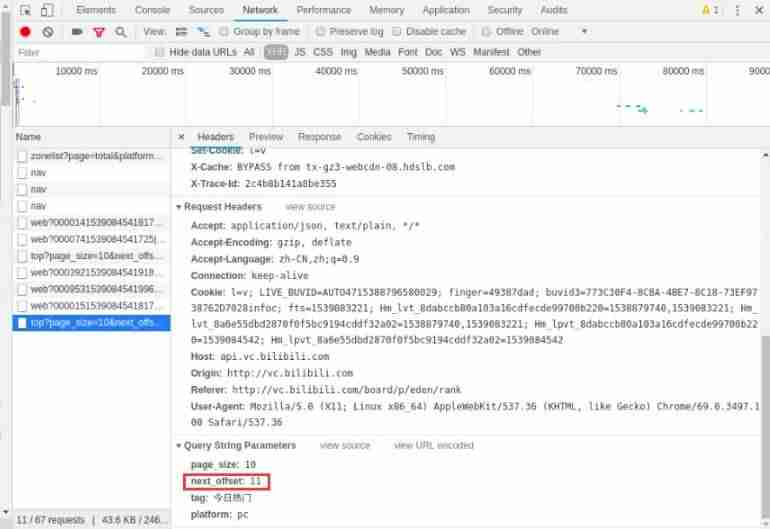Clear the network log with the clear icon
The height and width of the screenshot is (529, 770).
coord(48,32)
